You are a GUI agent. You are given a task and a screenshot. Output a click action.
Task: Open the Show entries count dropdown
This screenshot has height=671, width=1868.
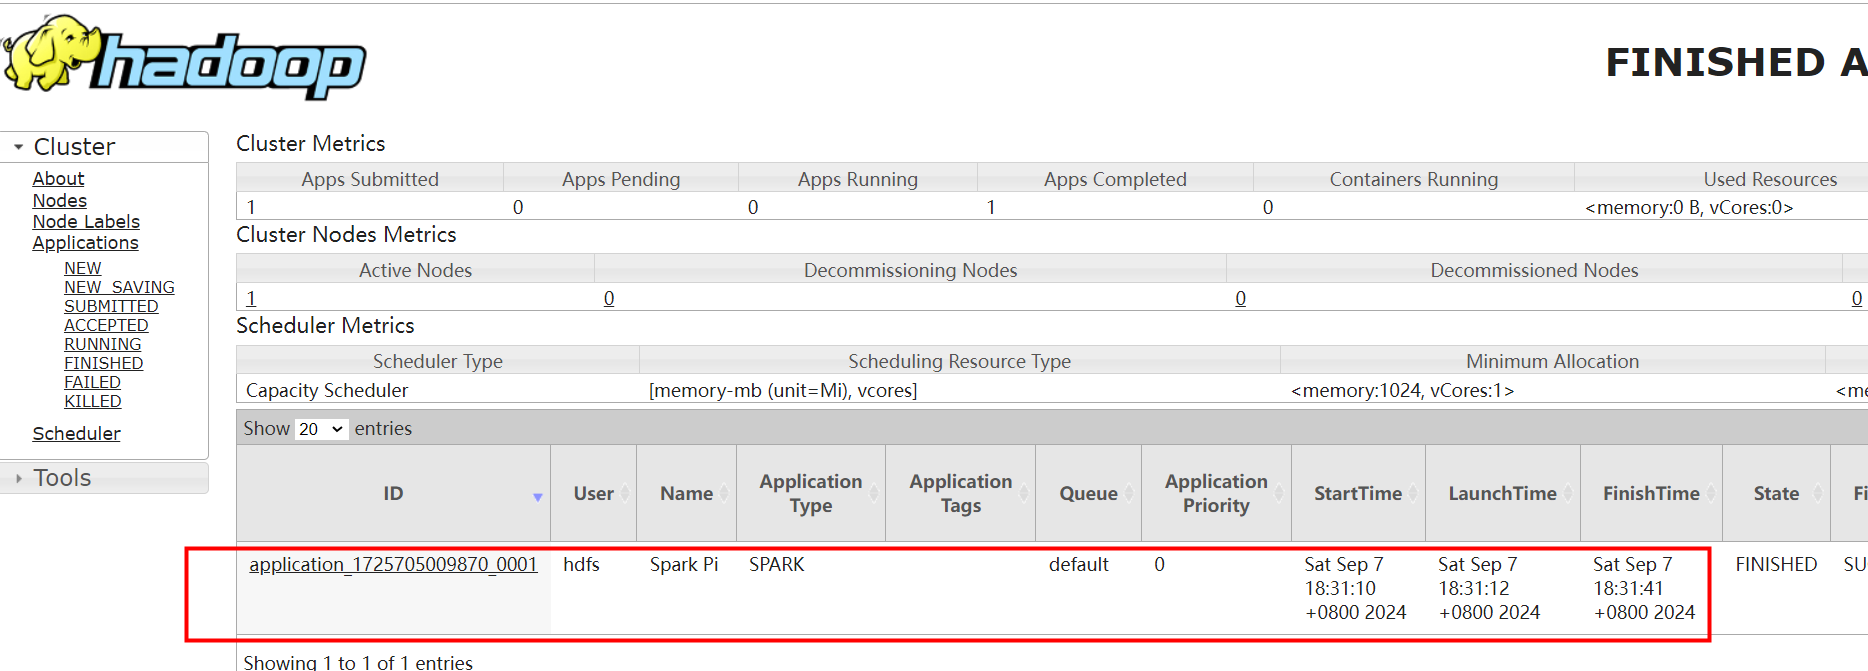(321, 429)
